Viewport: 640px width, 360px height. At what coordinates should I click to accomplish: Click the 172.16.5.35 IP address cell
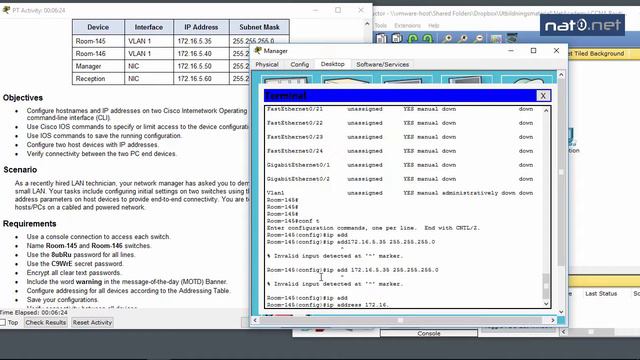click(201, 41)
